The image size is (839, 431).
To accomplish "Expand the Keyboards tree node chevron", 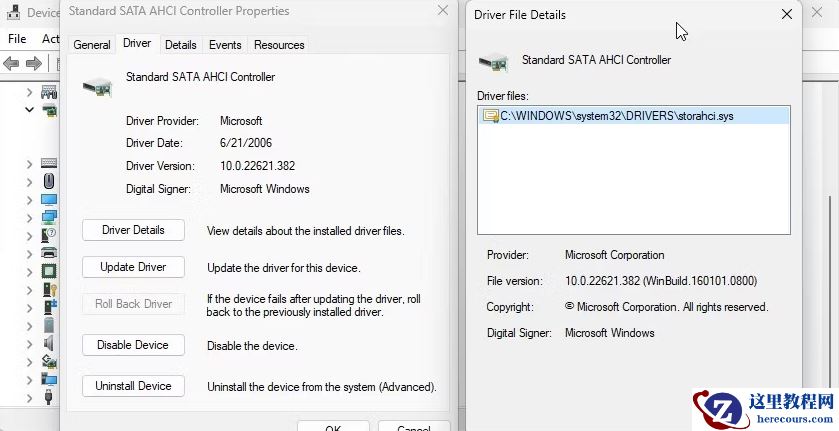I will pos(29,164).
